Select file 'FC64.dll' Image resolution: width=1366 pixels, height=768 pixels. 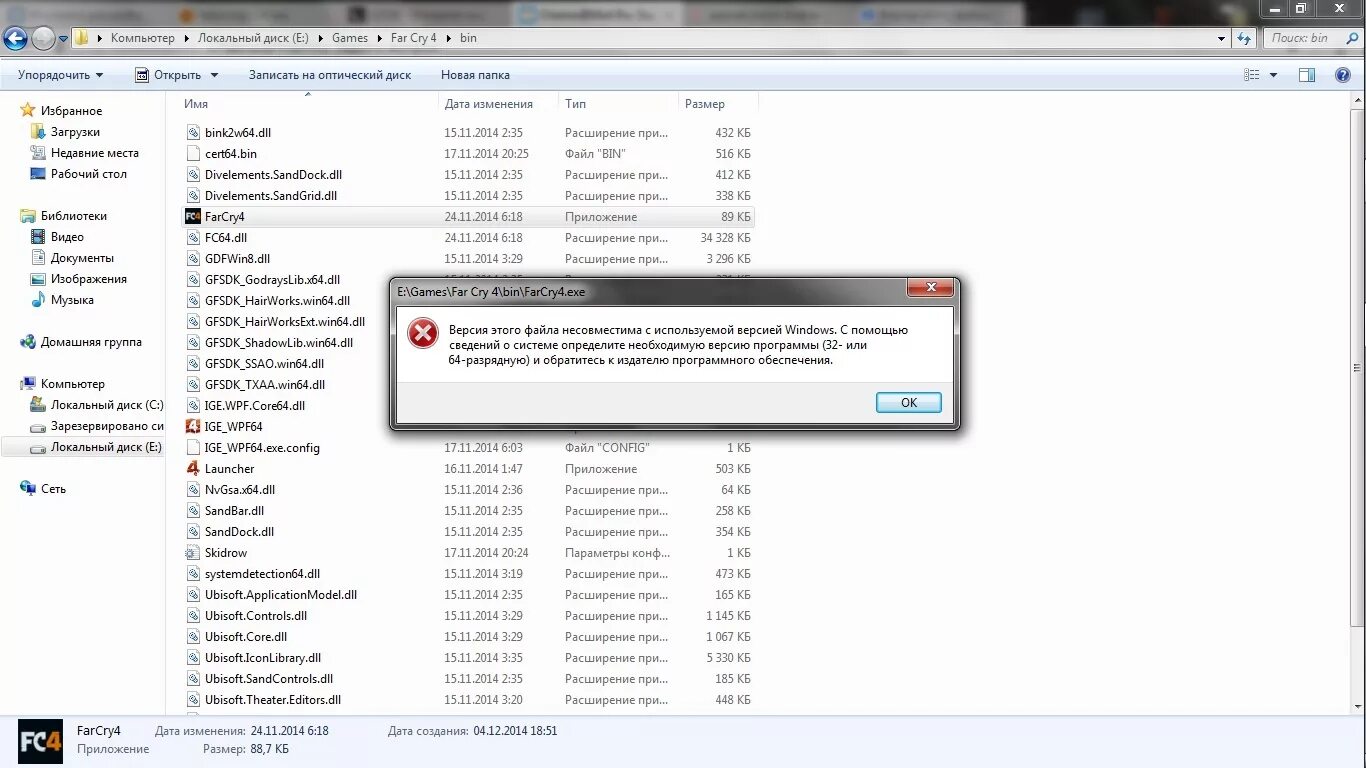point(226,238)
